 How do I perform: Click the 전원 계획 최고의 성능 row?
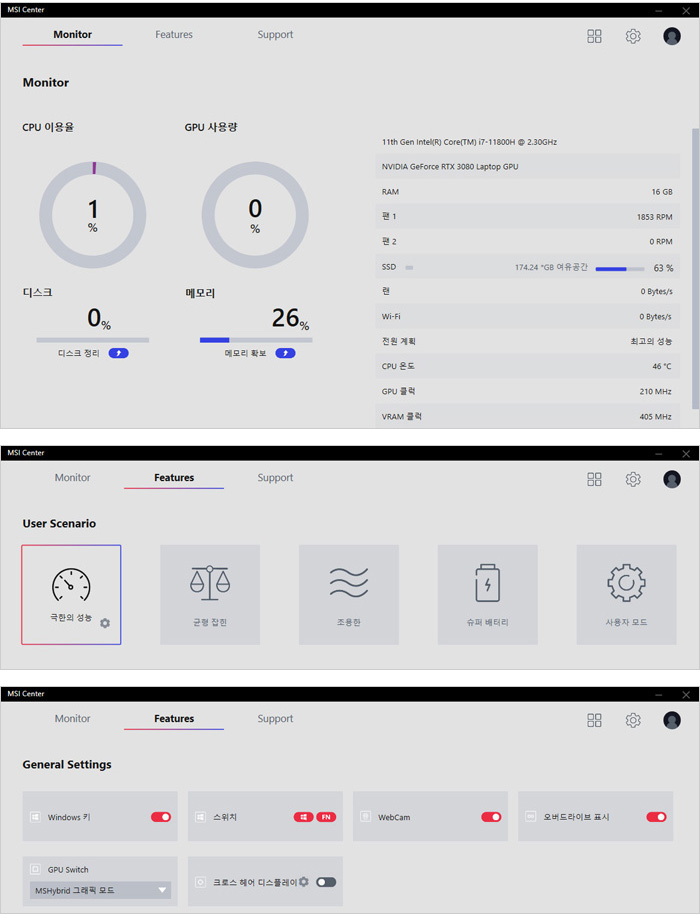tap(527, 341)
